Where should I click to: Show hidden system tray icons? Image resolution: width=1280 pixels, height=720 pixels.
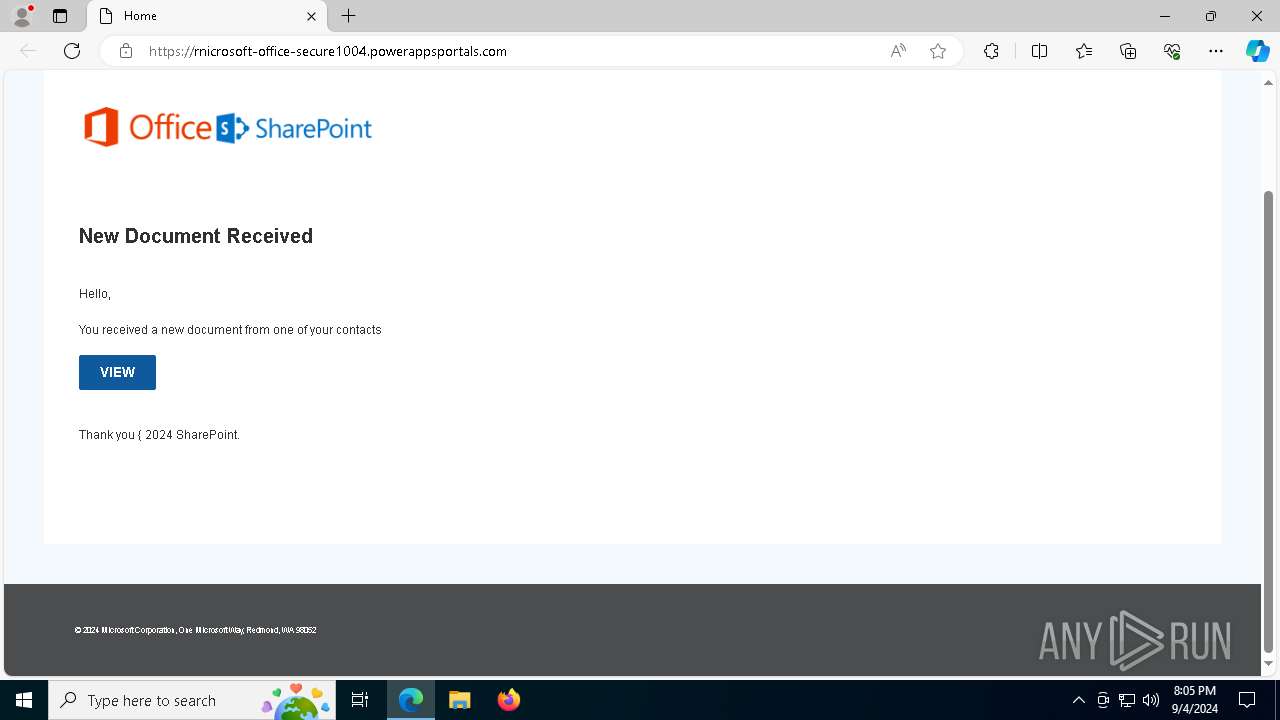1078,700
